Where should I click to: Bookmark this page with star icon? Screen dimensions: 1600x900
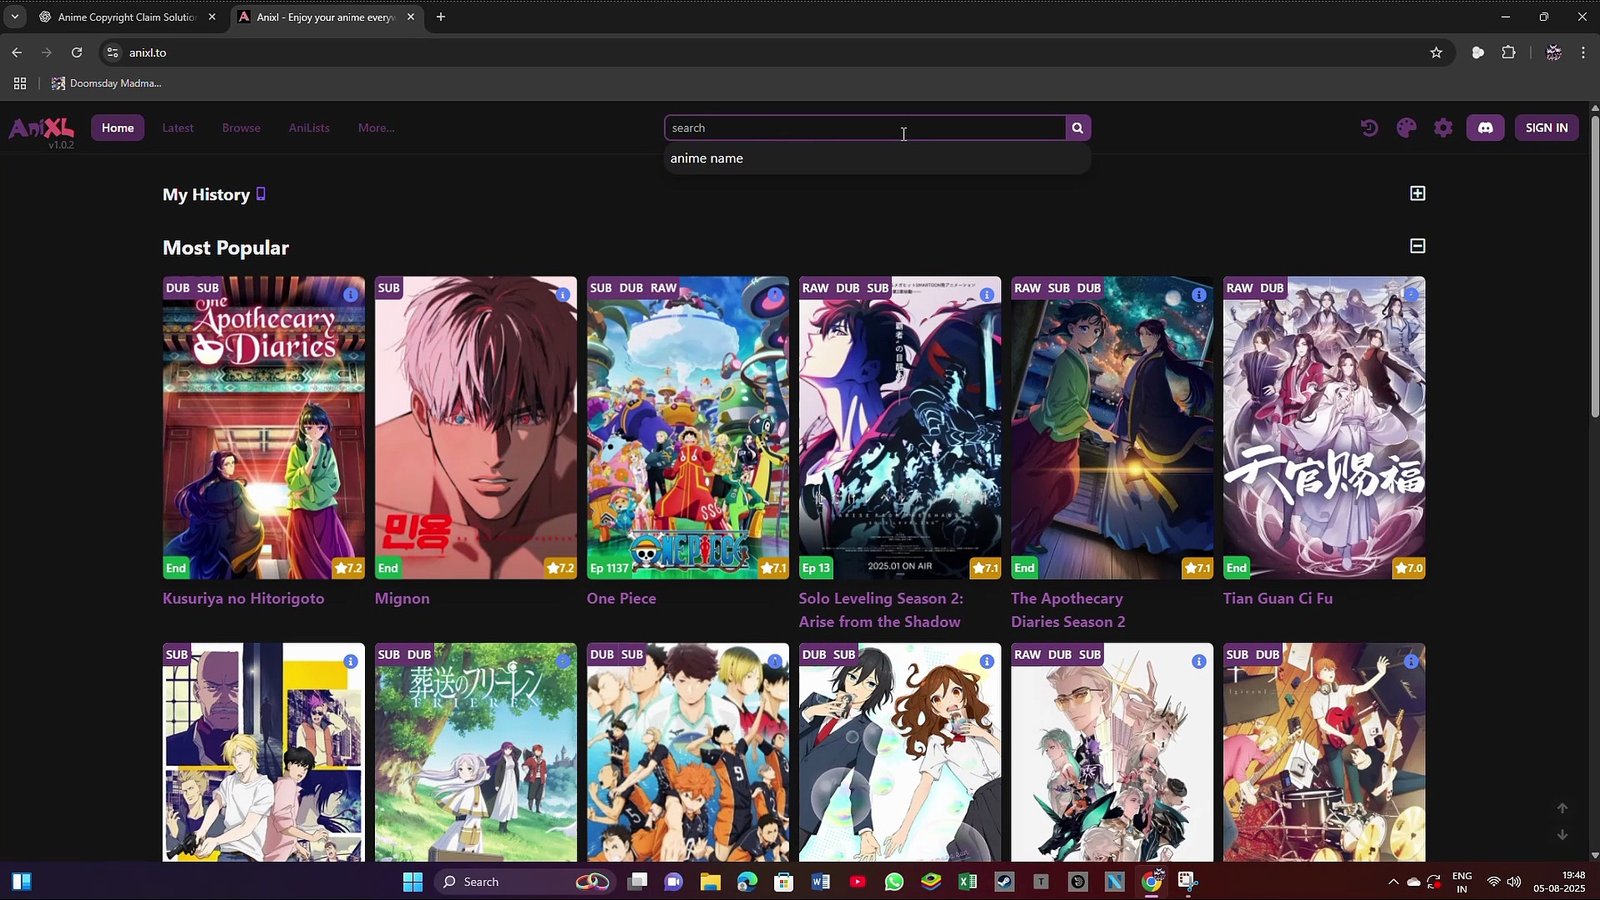coord(1436,53)
